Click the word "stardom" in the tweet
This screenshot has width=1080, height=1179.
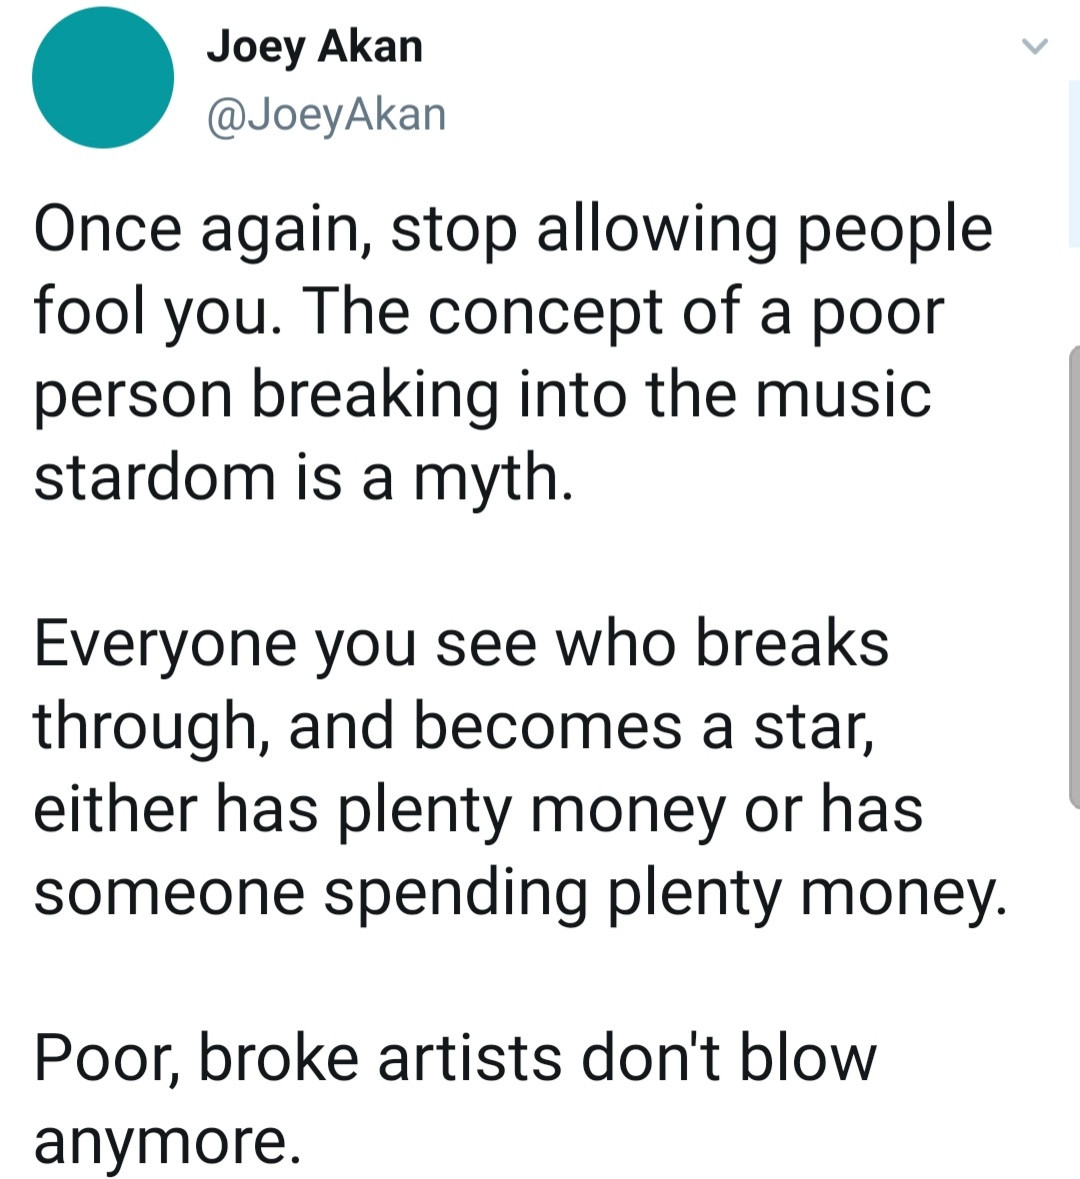tap(155, 476)
